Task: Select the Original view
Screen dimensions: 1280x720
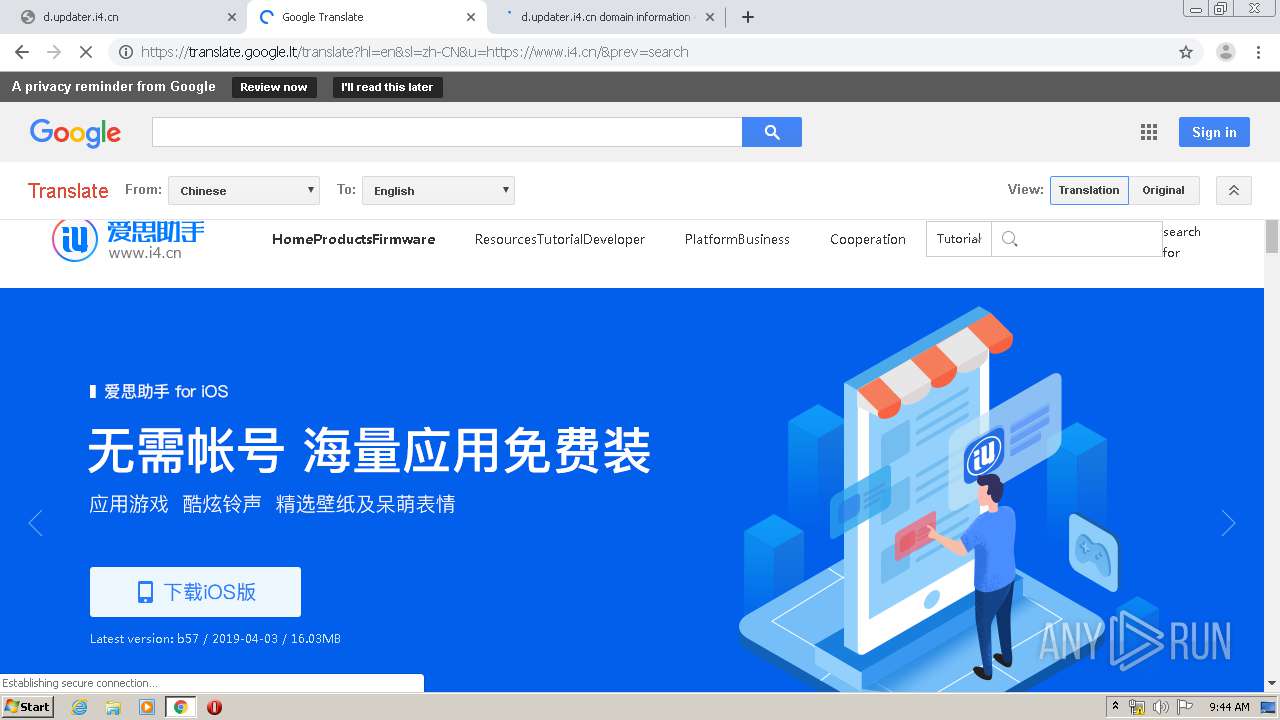Action: point(1164,190)
